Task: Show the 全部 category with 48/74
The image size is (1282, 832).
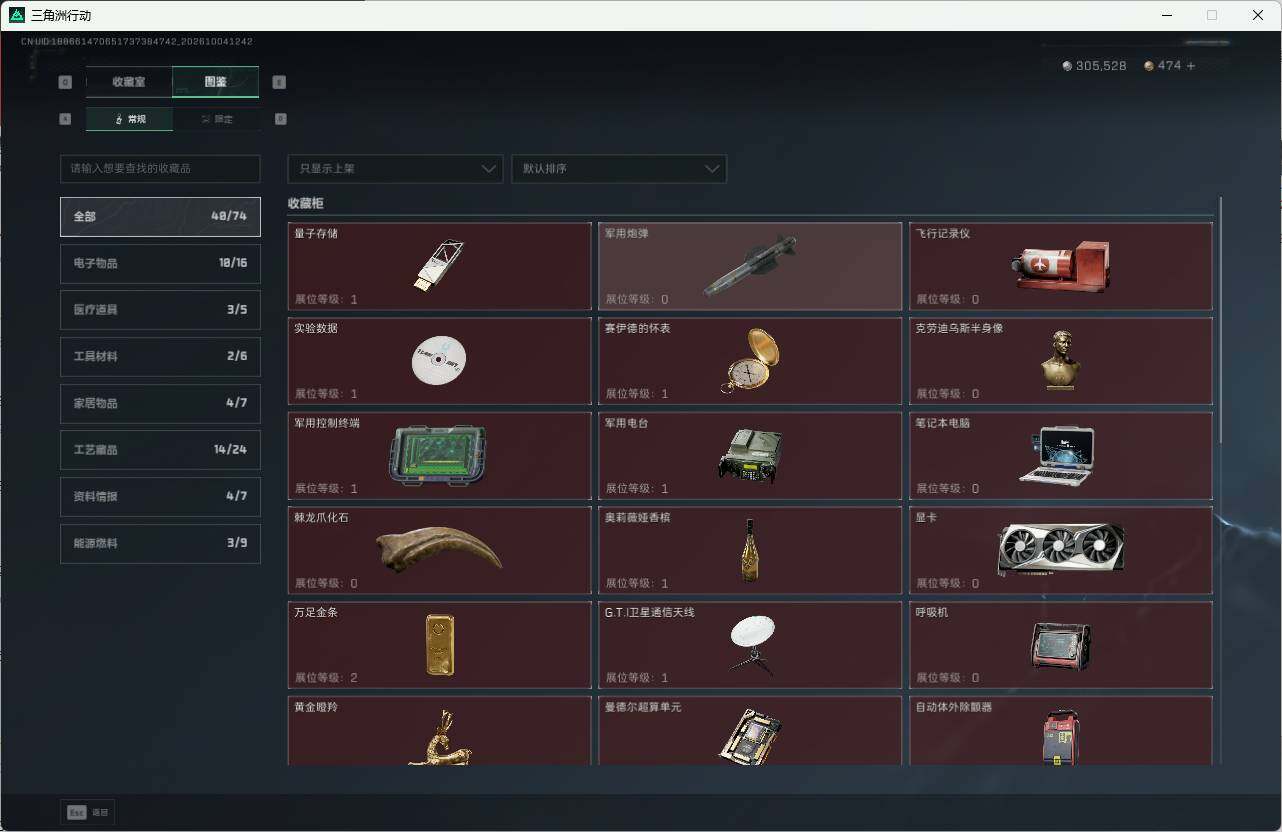Action: 160,217
